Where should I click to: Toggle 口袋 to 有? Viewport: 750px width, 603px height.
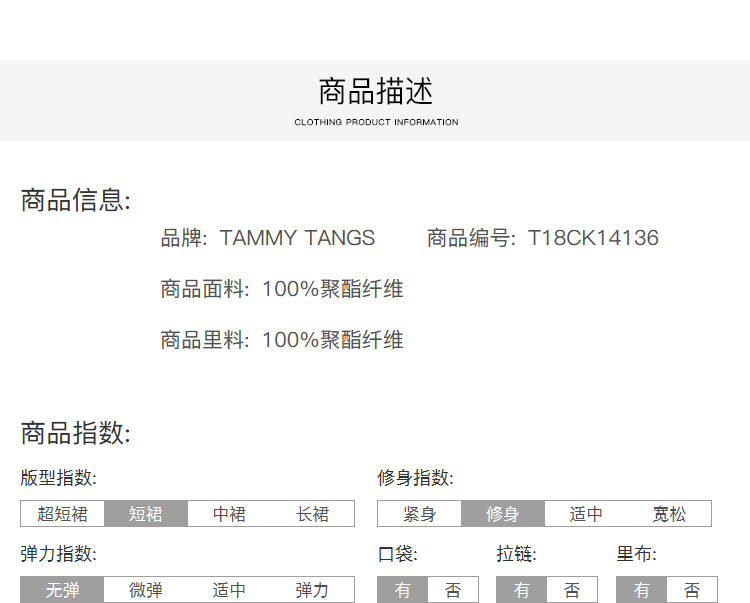click(402, 590)
